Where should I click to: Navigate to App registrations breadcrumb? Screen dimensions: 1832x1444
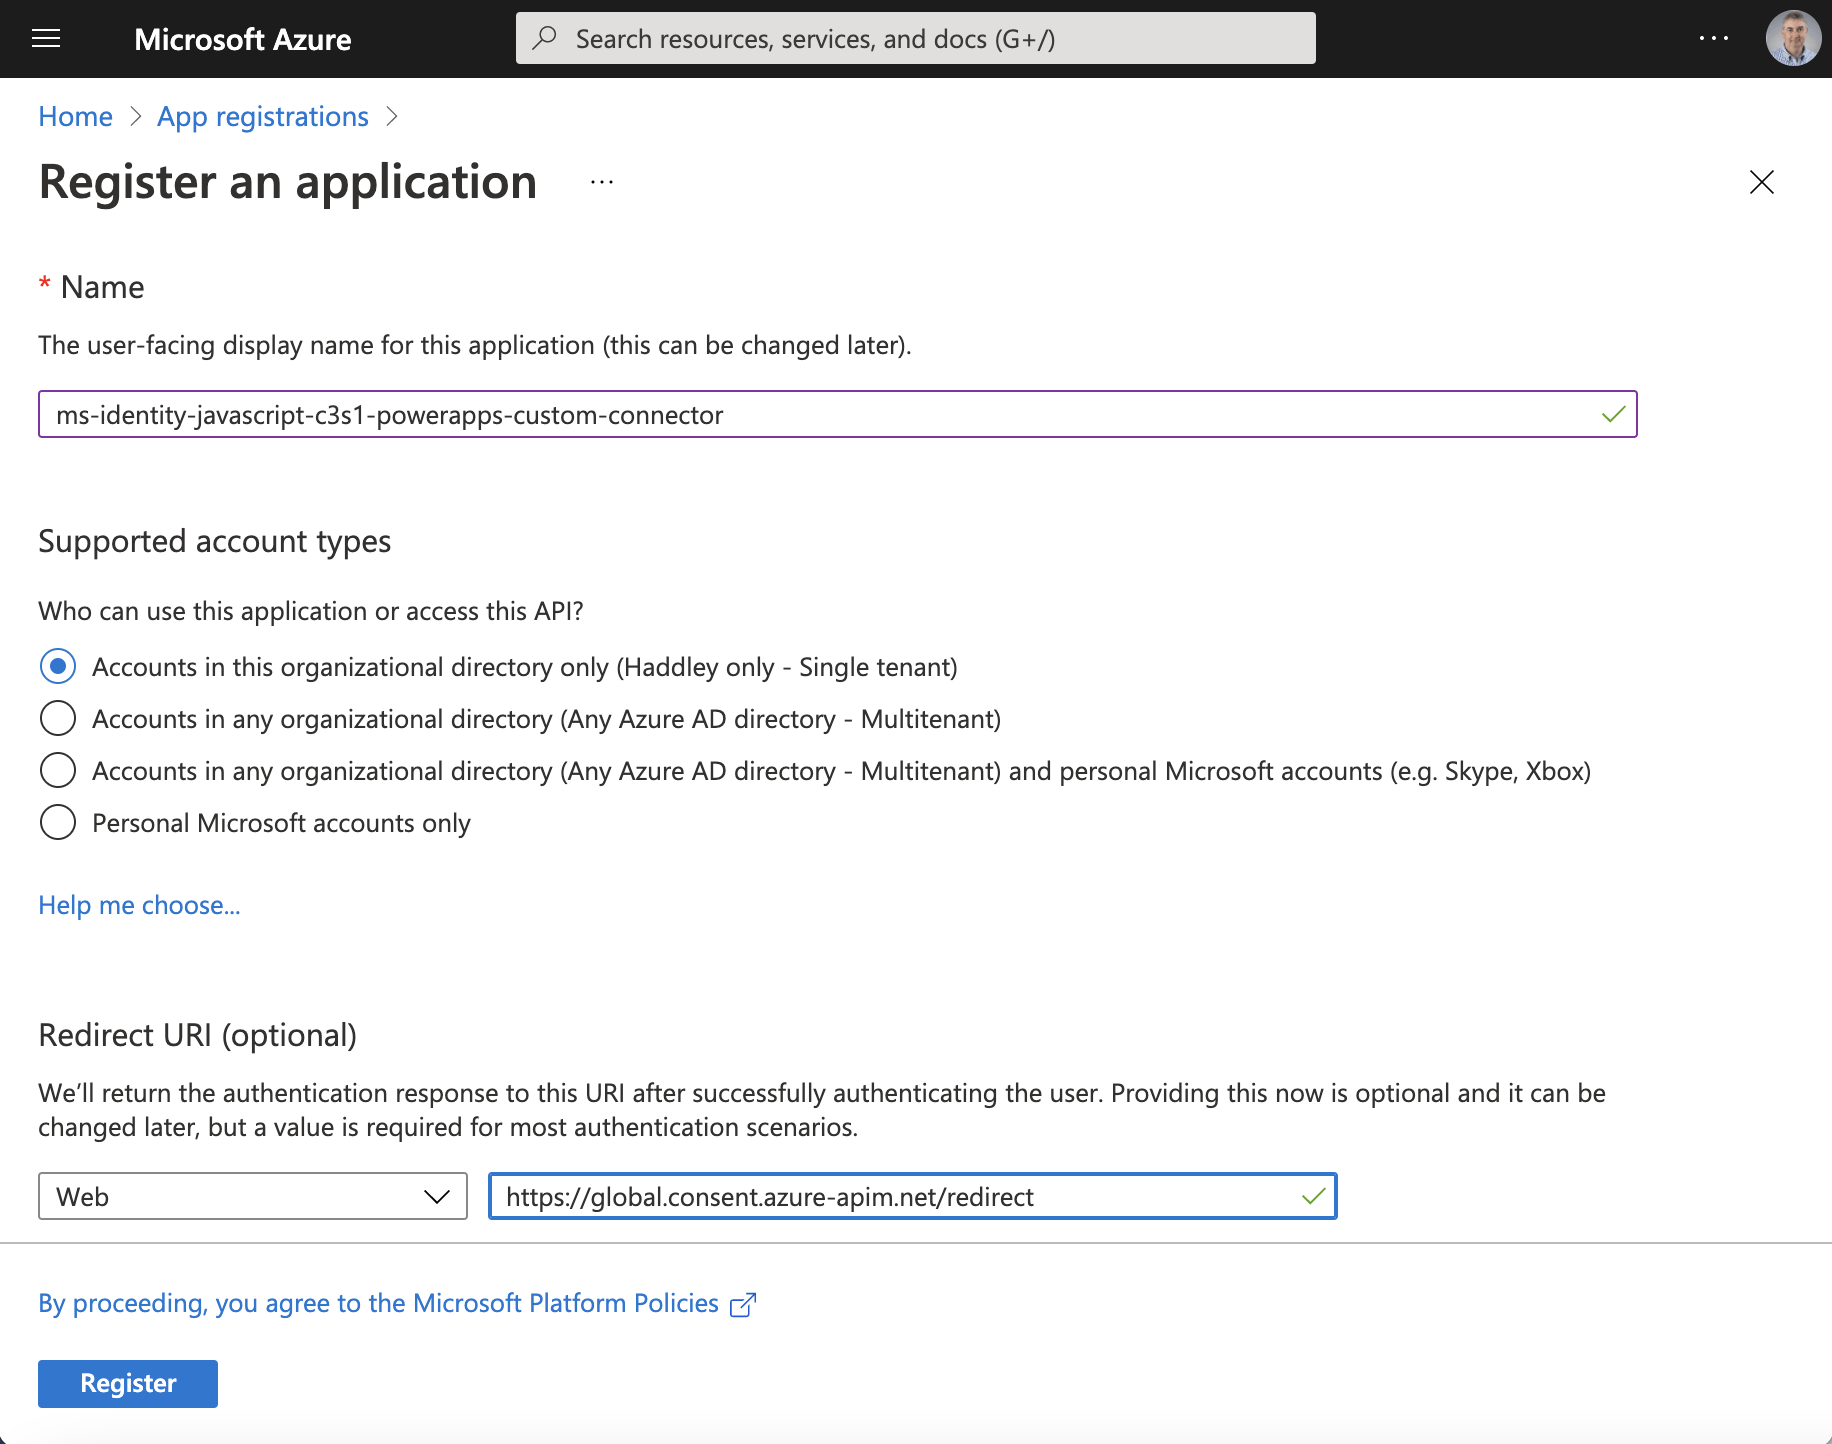tap(263, 117)
